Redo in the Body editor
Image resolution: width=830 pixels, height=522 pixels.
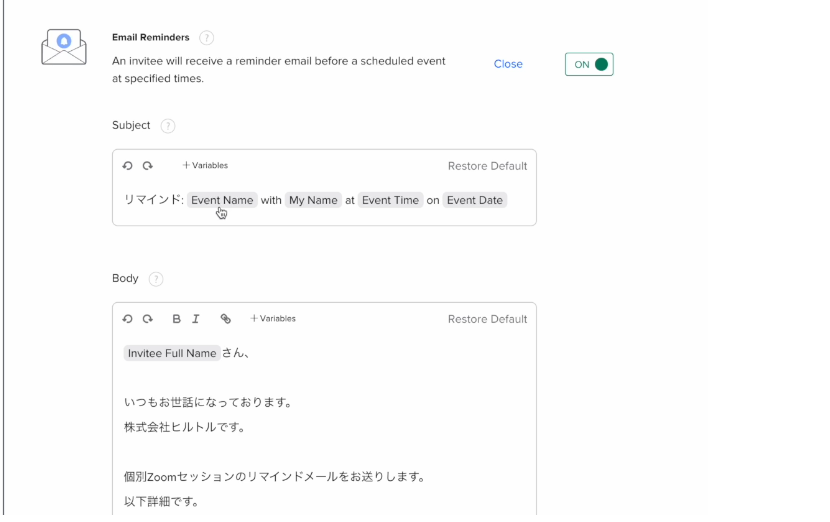click(x=148, y=319)
